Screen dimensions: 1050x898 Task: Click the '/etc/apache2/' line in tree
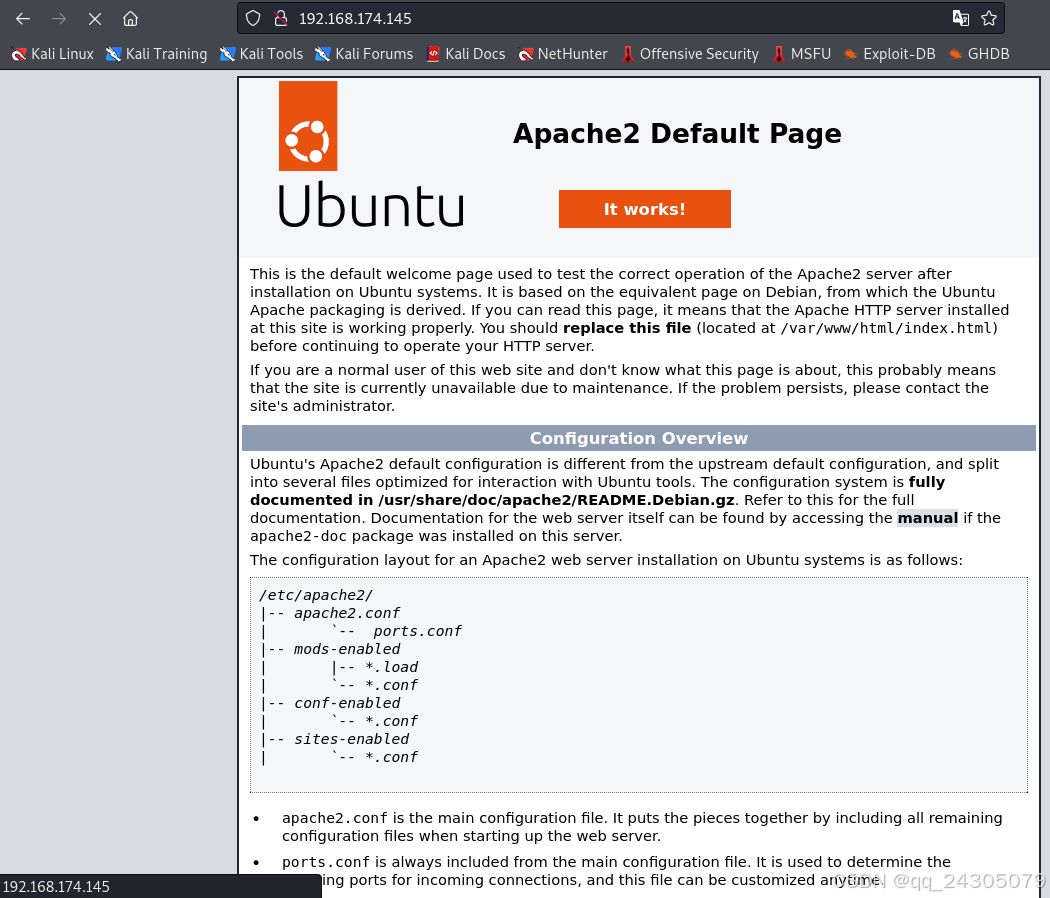[315, 595]
